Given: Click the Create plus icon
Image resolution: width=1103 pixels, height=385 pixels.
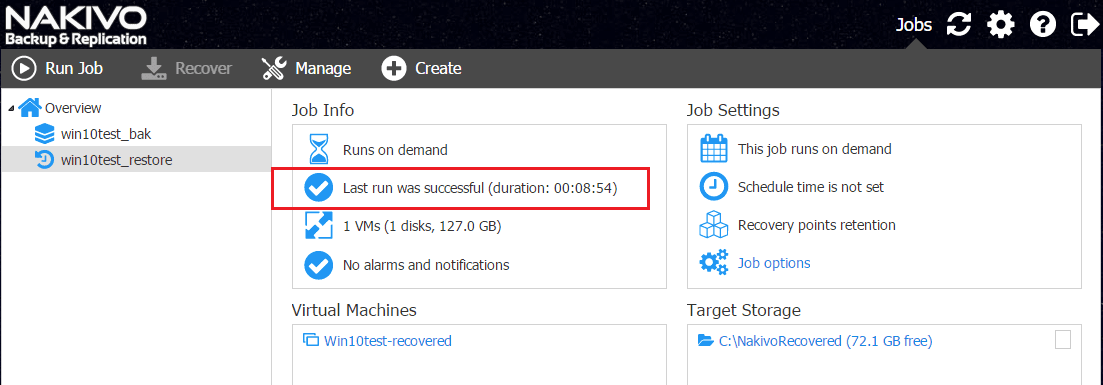Looking at the screenshot, I should pos(394,68).
